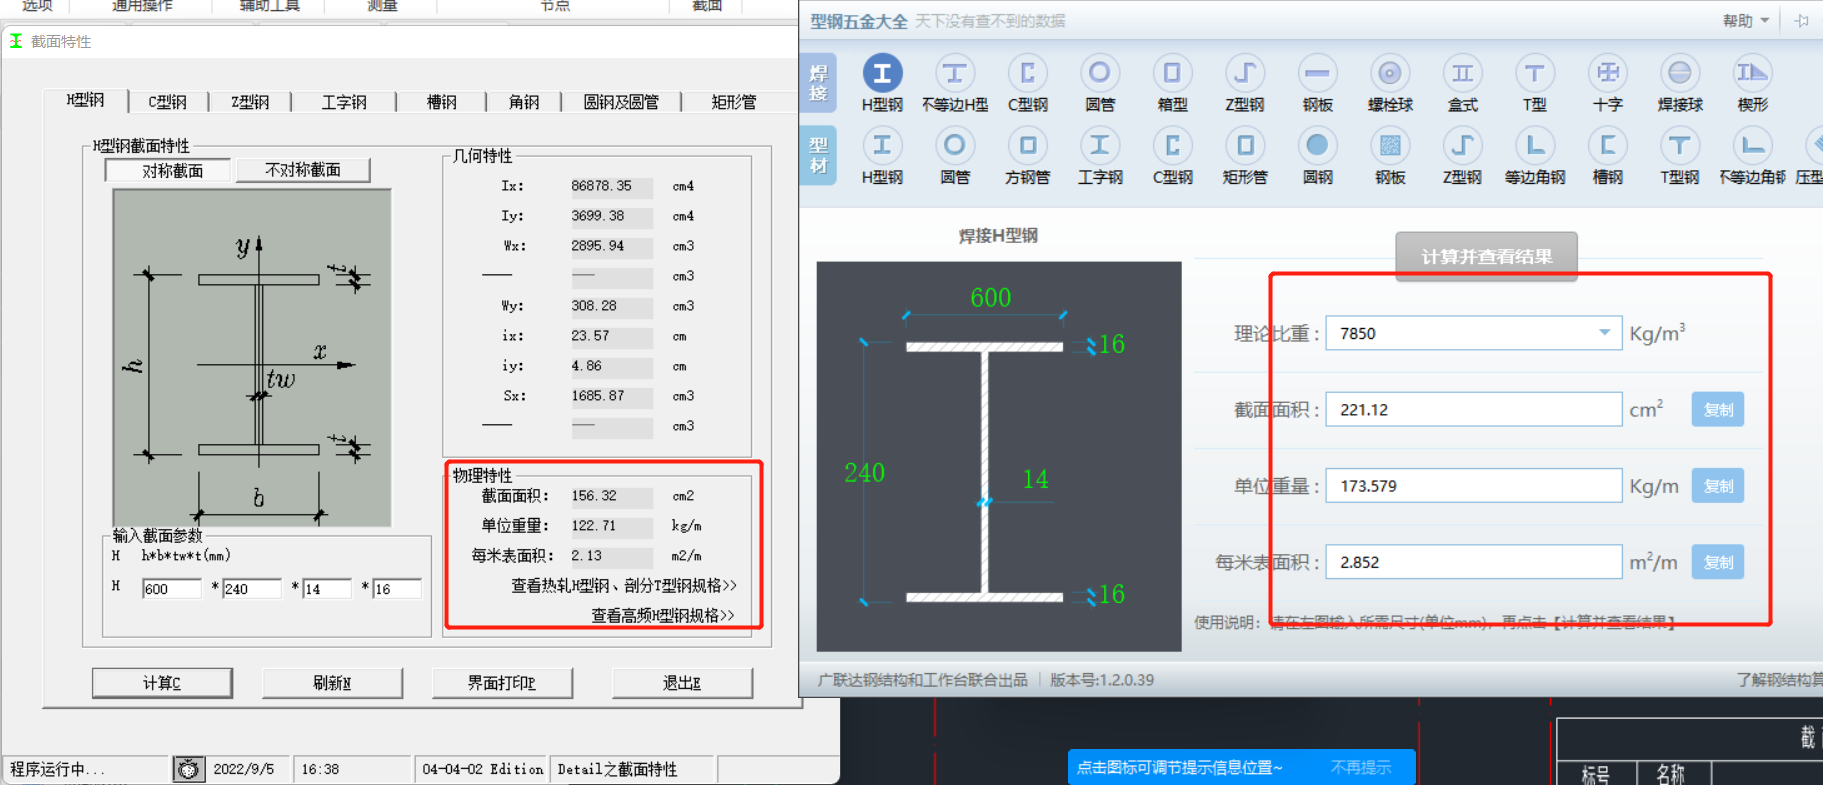Click 计算并查看结果 button
The height and width of the screenshot is (785, 1823).
1486,256
